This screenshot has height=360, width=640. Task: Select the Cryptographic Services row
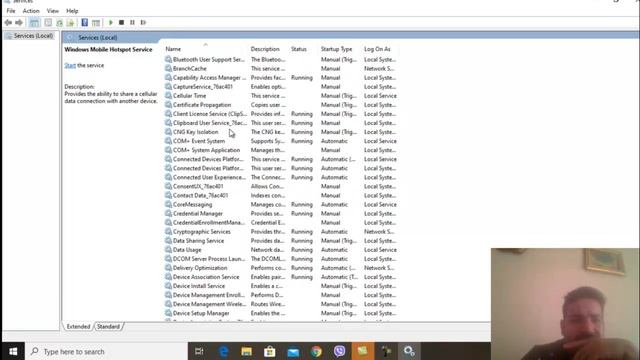[281, 231]
